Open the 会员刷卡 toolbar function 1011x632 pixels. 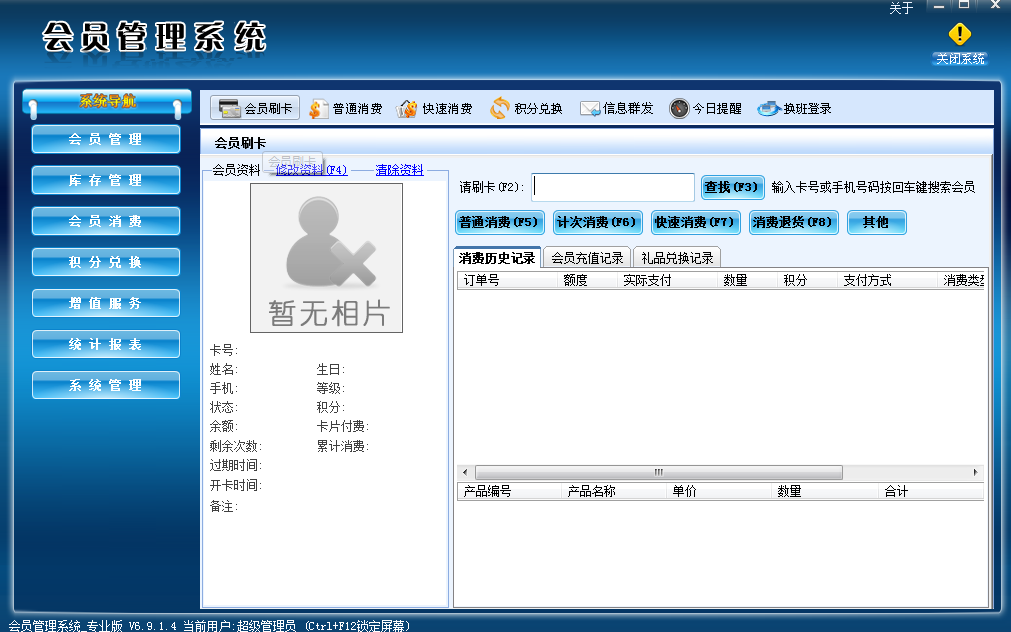coord(257,107)
